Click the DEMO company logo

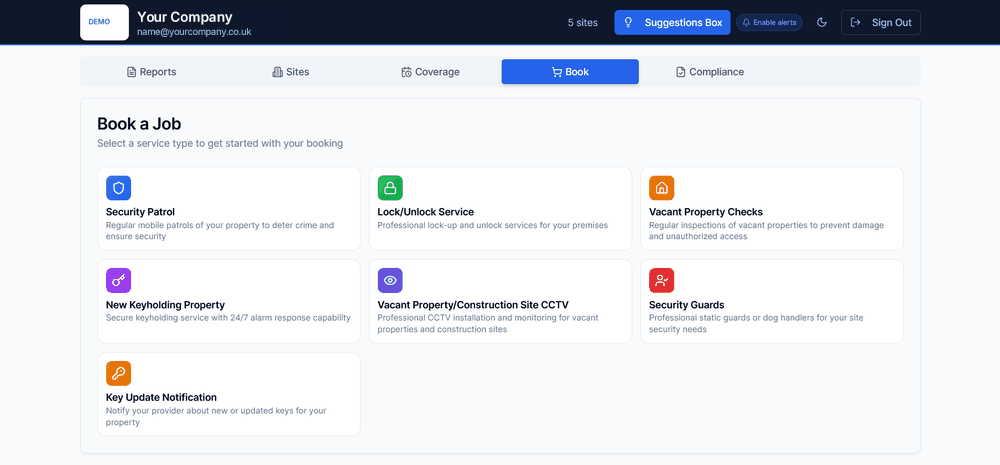click(105, 22)
